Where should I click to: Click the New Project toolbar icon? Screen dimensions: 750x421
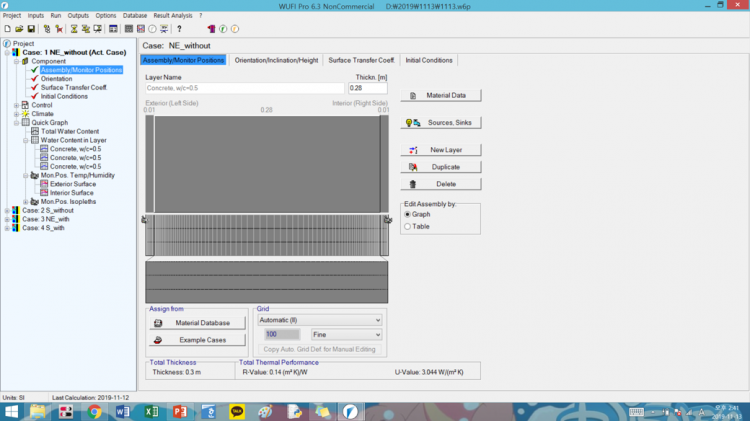tap(7, 29)
